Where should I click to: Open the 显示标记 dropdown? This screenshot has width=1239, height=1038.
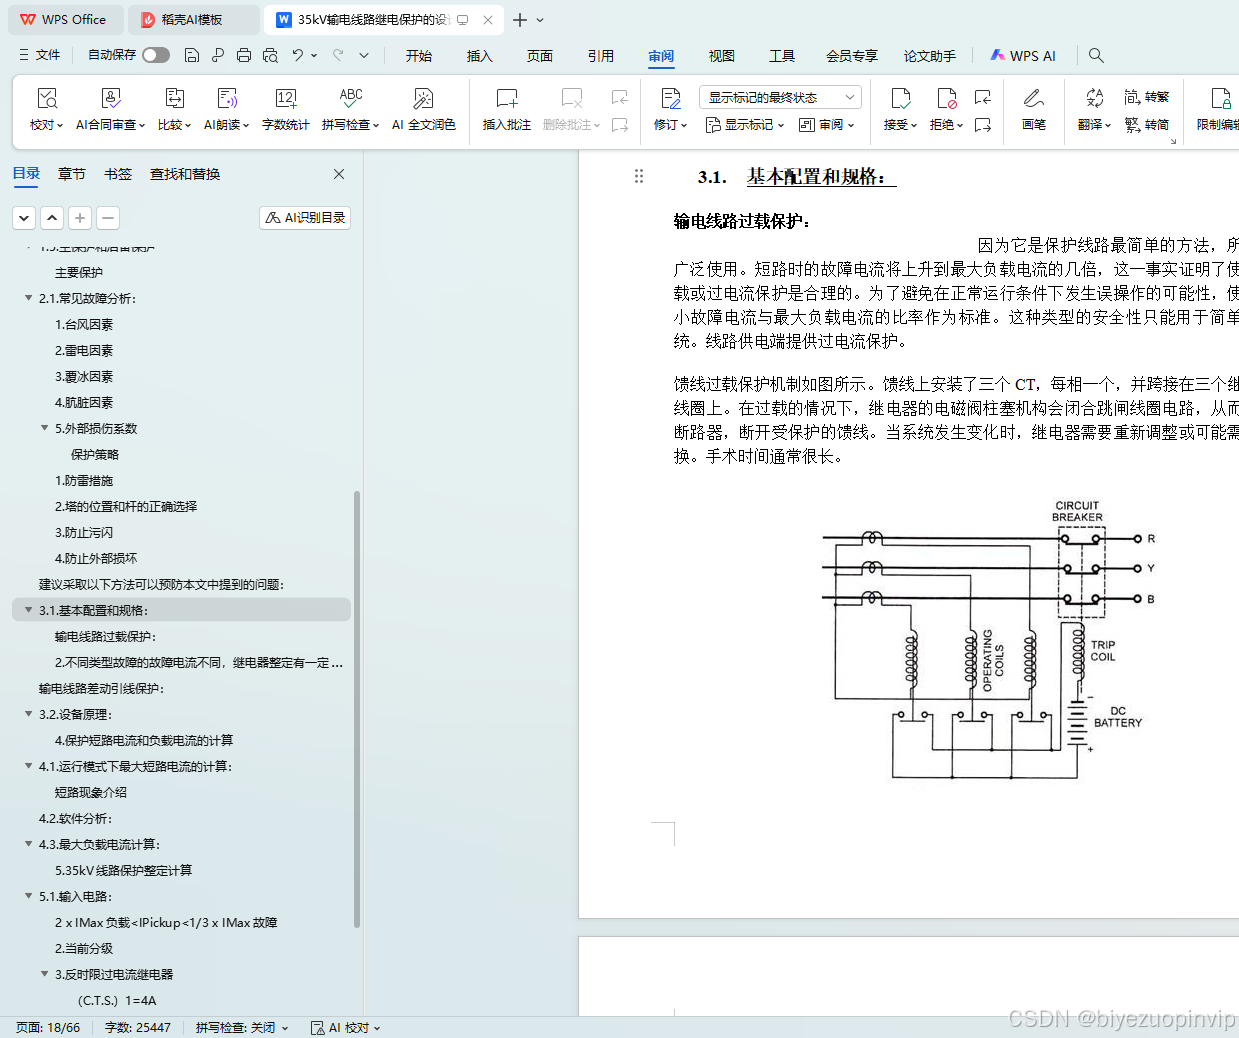pos(745,125)
